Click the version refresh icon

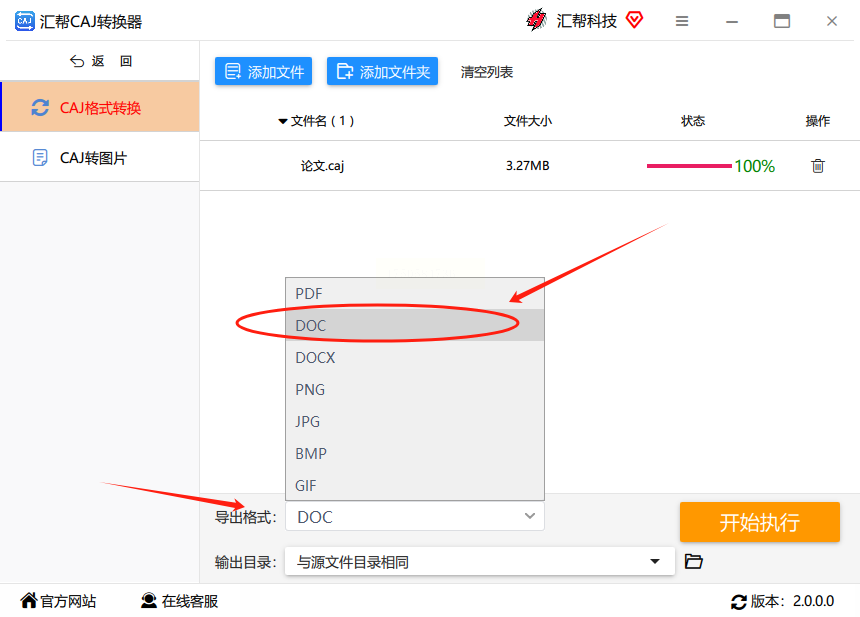(x=739, y=602)
